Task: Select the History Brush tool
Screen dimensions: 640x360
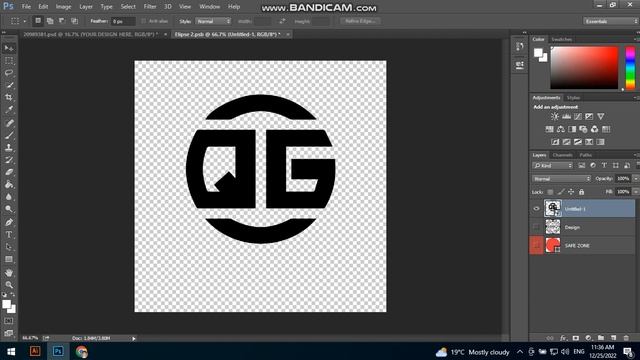Action: click(9, 160)
